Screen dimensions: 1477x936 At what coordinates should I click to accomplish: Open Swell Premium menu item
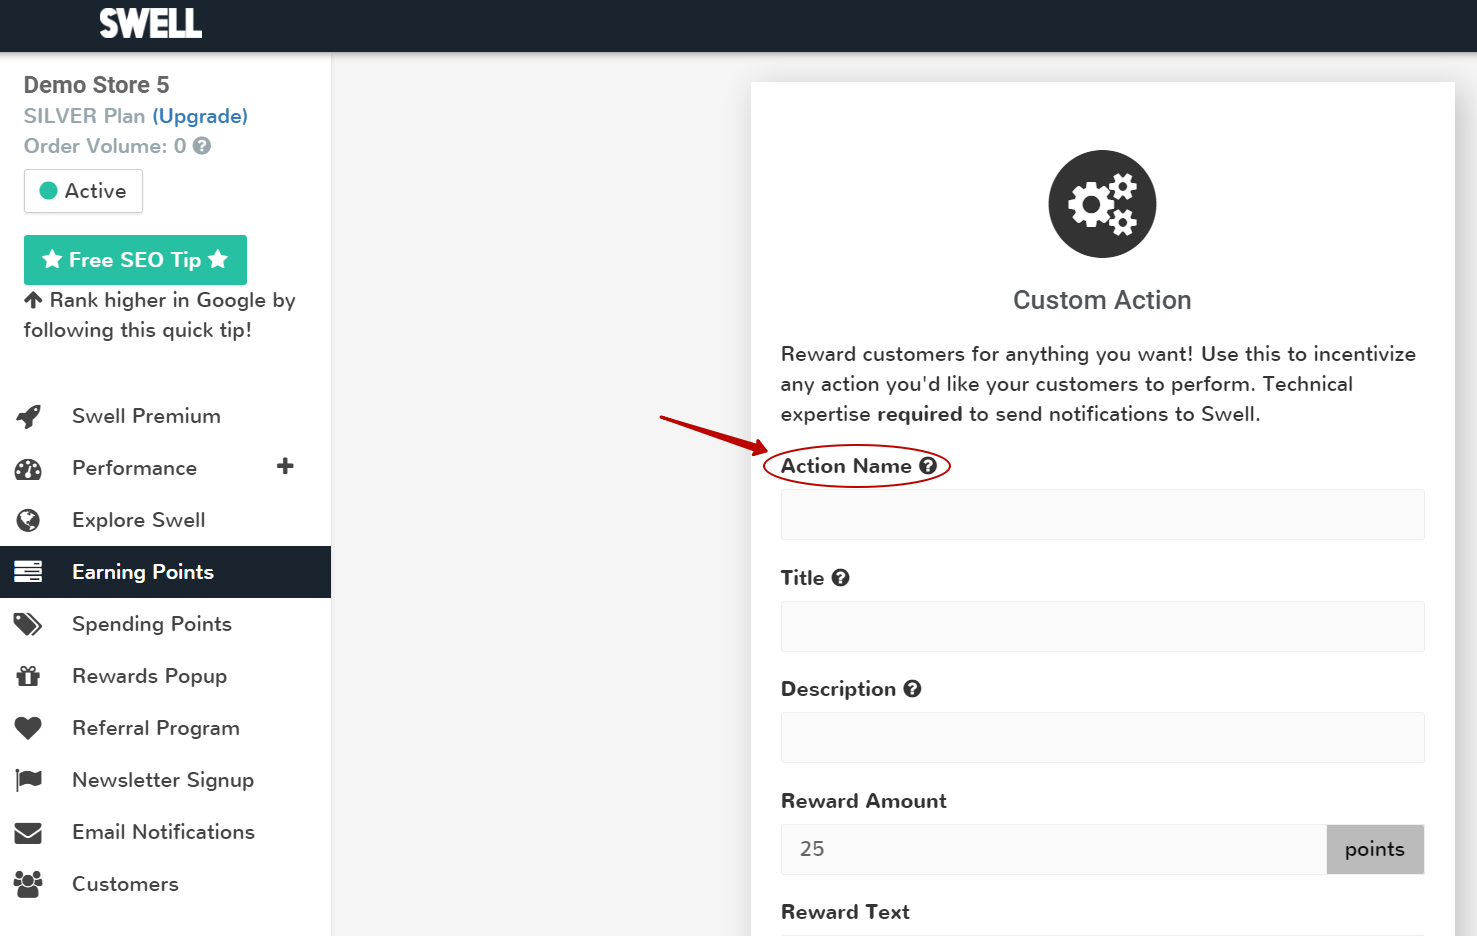(165, 416)
